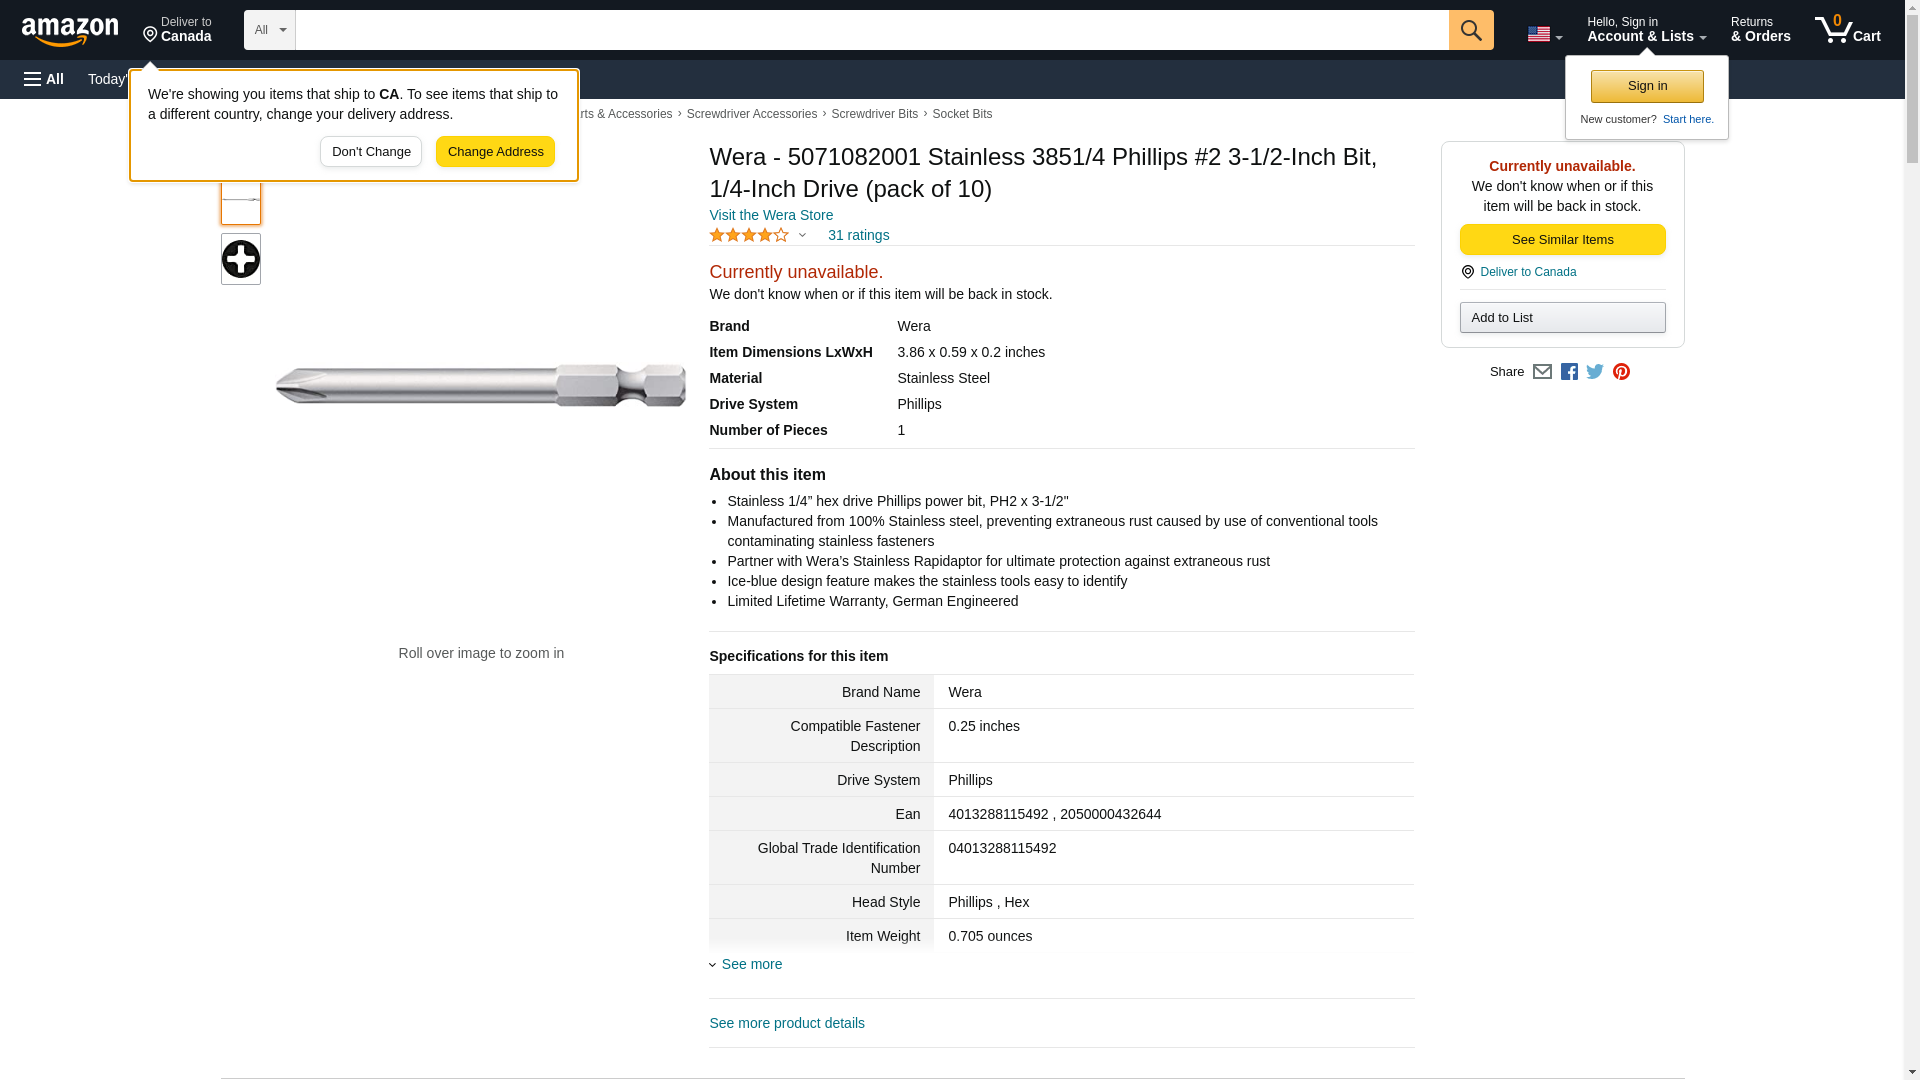
Task: Open Account & Lists menu
Action: click(x=1646, y=30)
